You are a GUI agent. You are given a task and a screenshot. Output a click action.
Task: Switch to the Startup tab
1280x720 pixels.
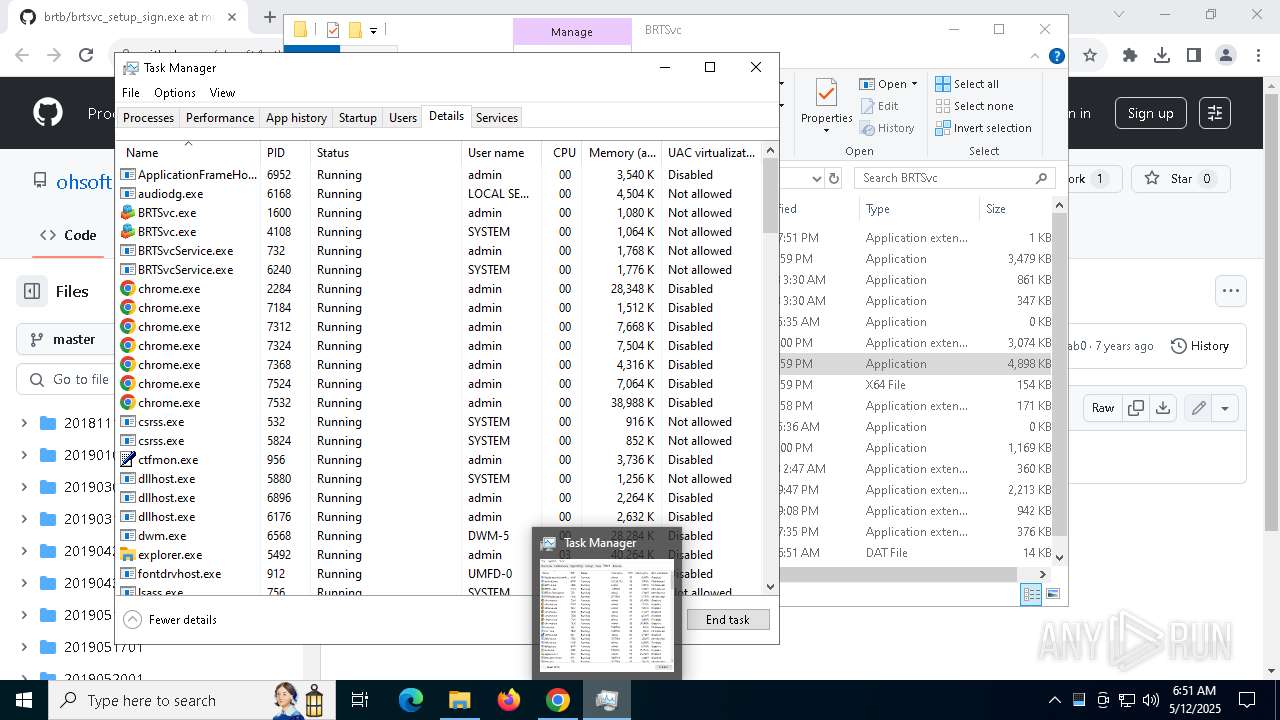[357, 117]
